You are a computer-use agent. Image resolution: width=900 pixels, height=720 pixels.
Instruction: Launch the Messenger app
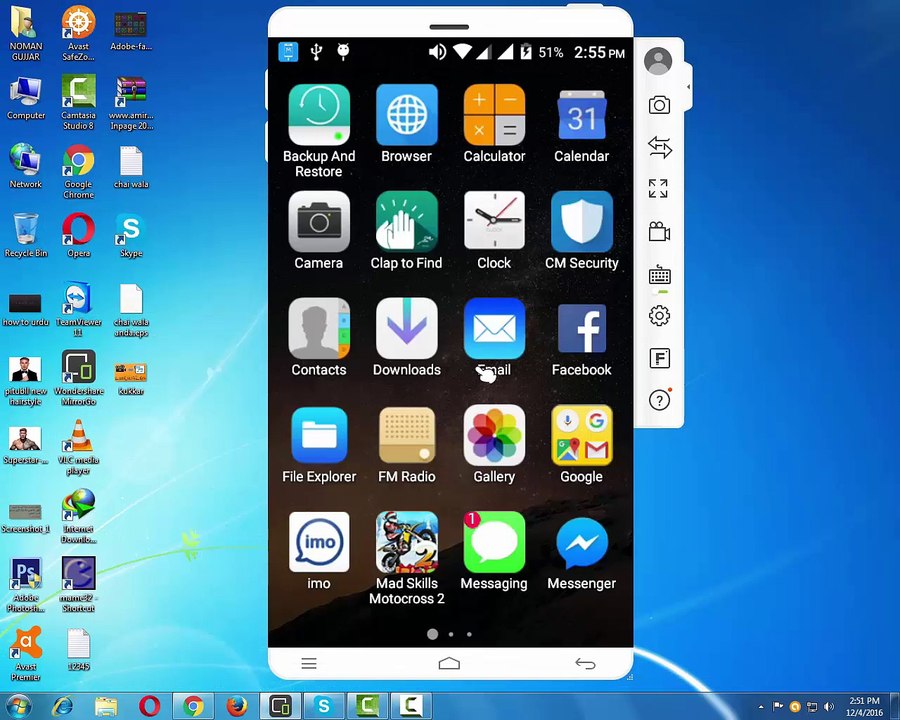pyautogui.click(x=581, y=542)
